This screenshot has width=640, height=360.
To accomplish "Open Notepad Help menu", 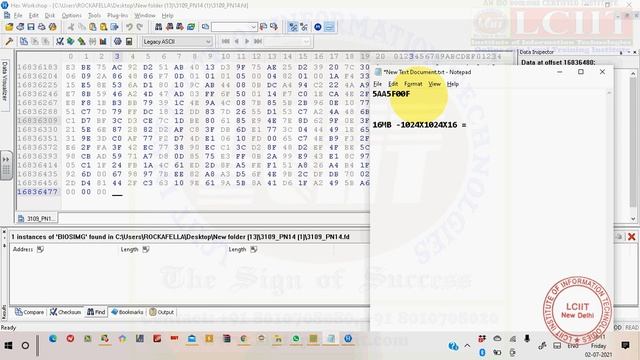I will pyautogui.click(x=453, y=84).
